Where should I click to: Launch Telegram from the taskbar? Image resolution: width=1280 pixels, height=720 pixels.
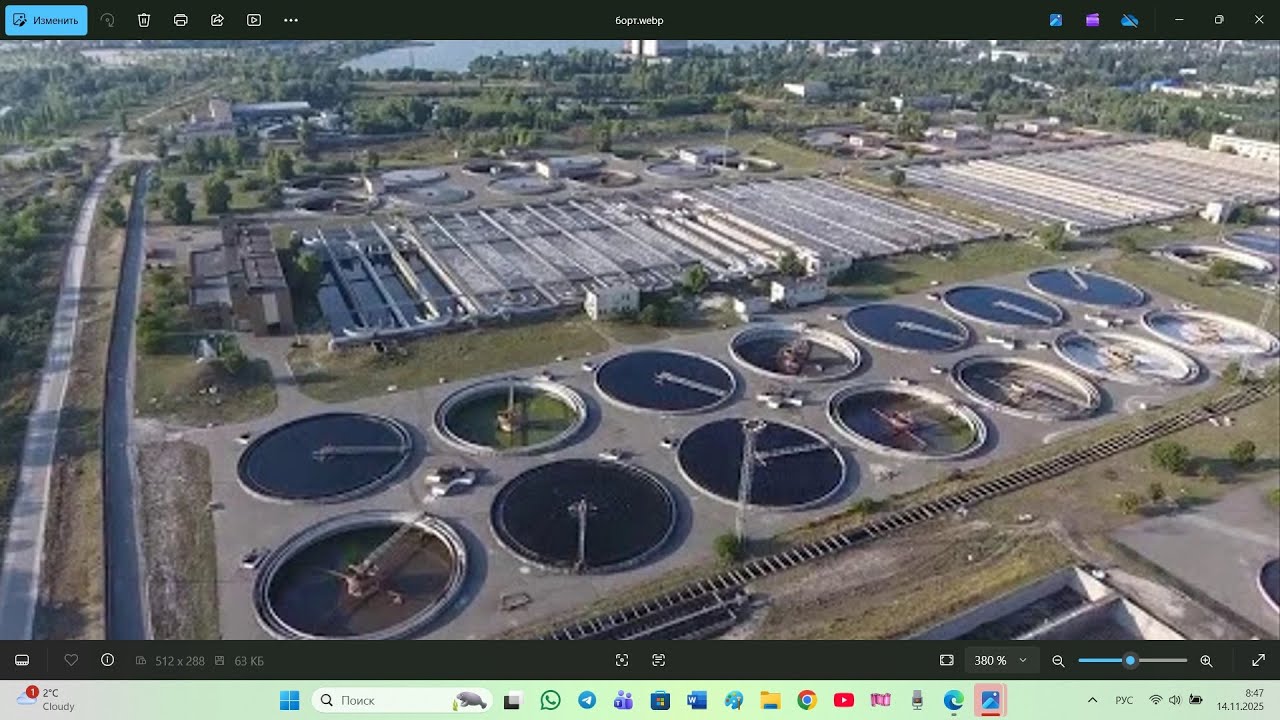(x=587, y=700)
